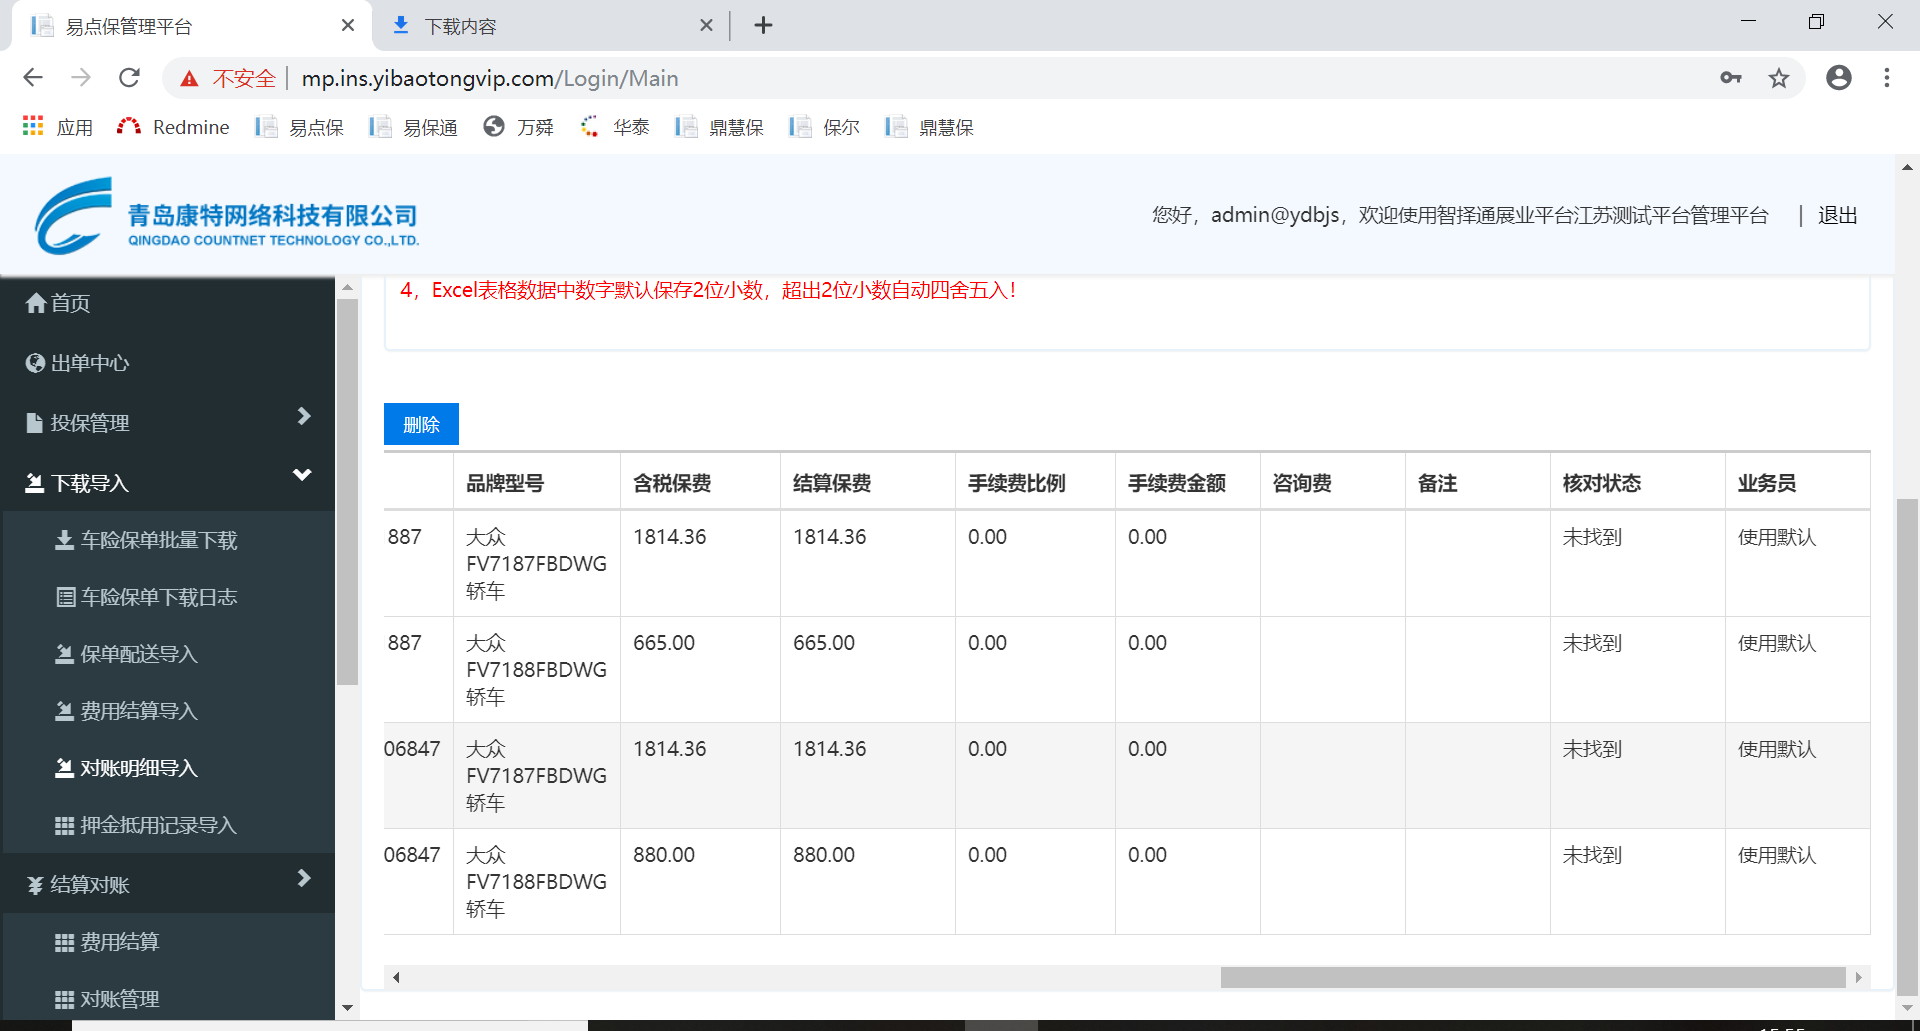Expand the 结算对账 sidebar section
The image size is (1920, 1031).
pos(168,884)
